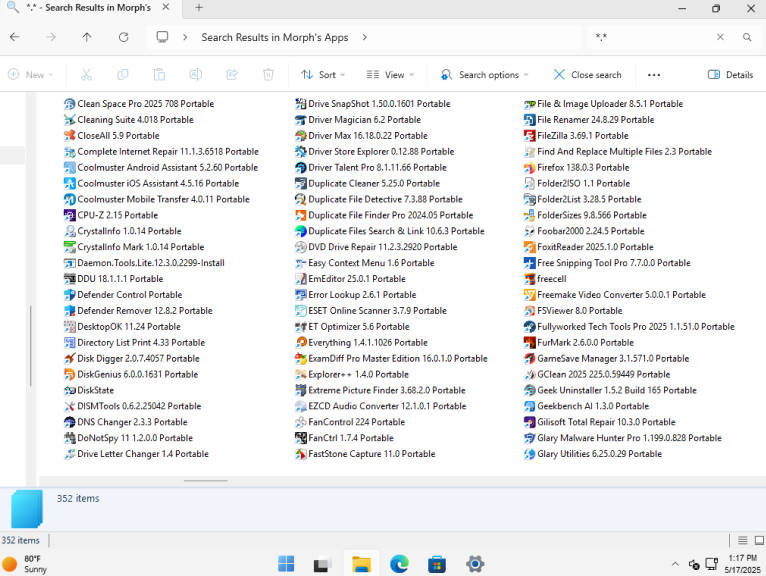This screenshot has height=576, width=766.
Task: Select DNS Changer 2.3.3 Portable
Action: click(x=126, y=422)
